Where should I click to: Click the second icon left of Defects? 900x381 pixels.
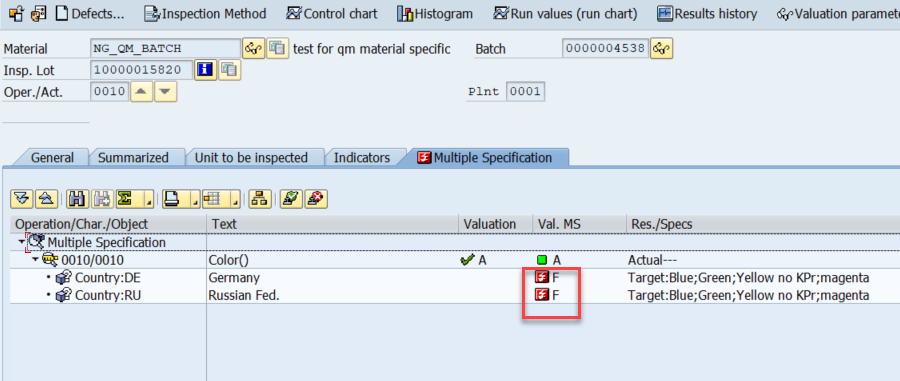click(37, 13)
